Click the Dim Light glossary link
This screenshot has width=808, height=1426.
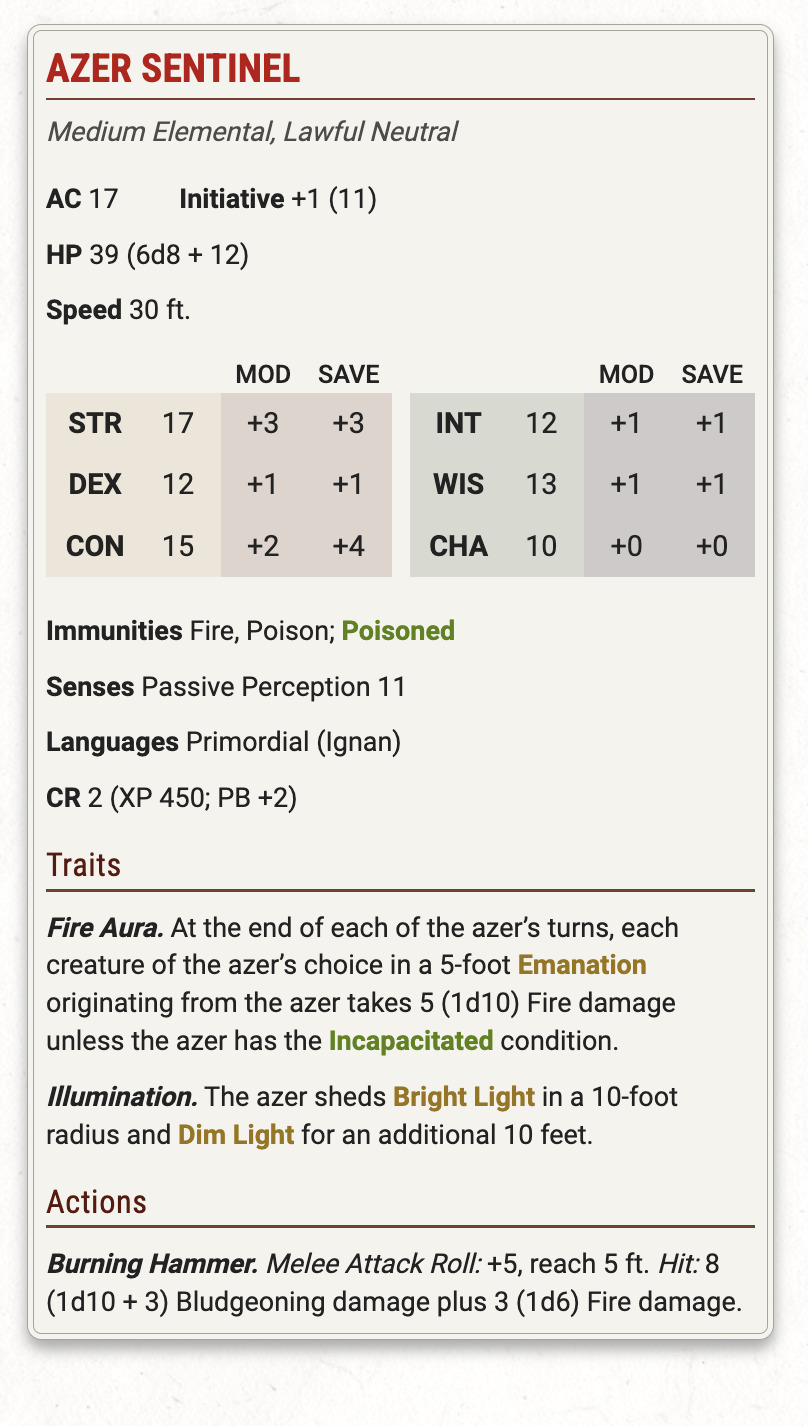(236, 1135)
